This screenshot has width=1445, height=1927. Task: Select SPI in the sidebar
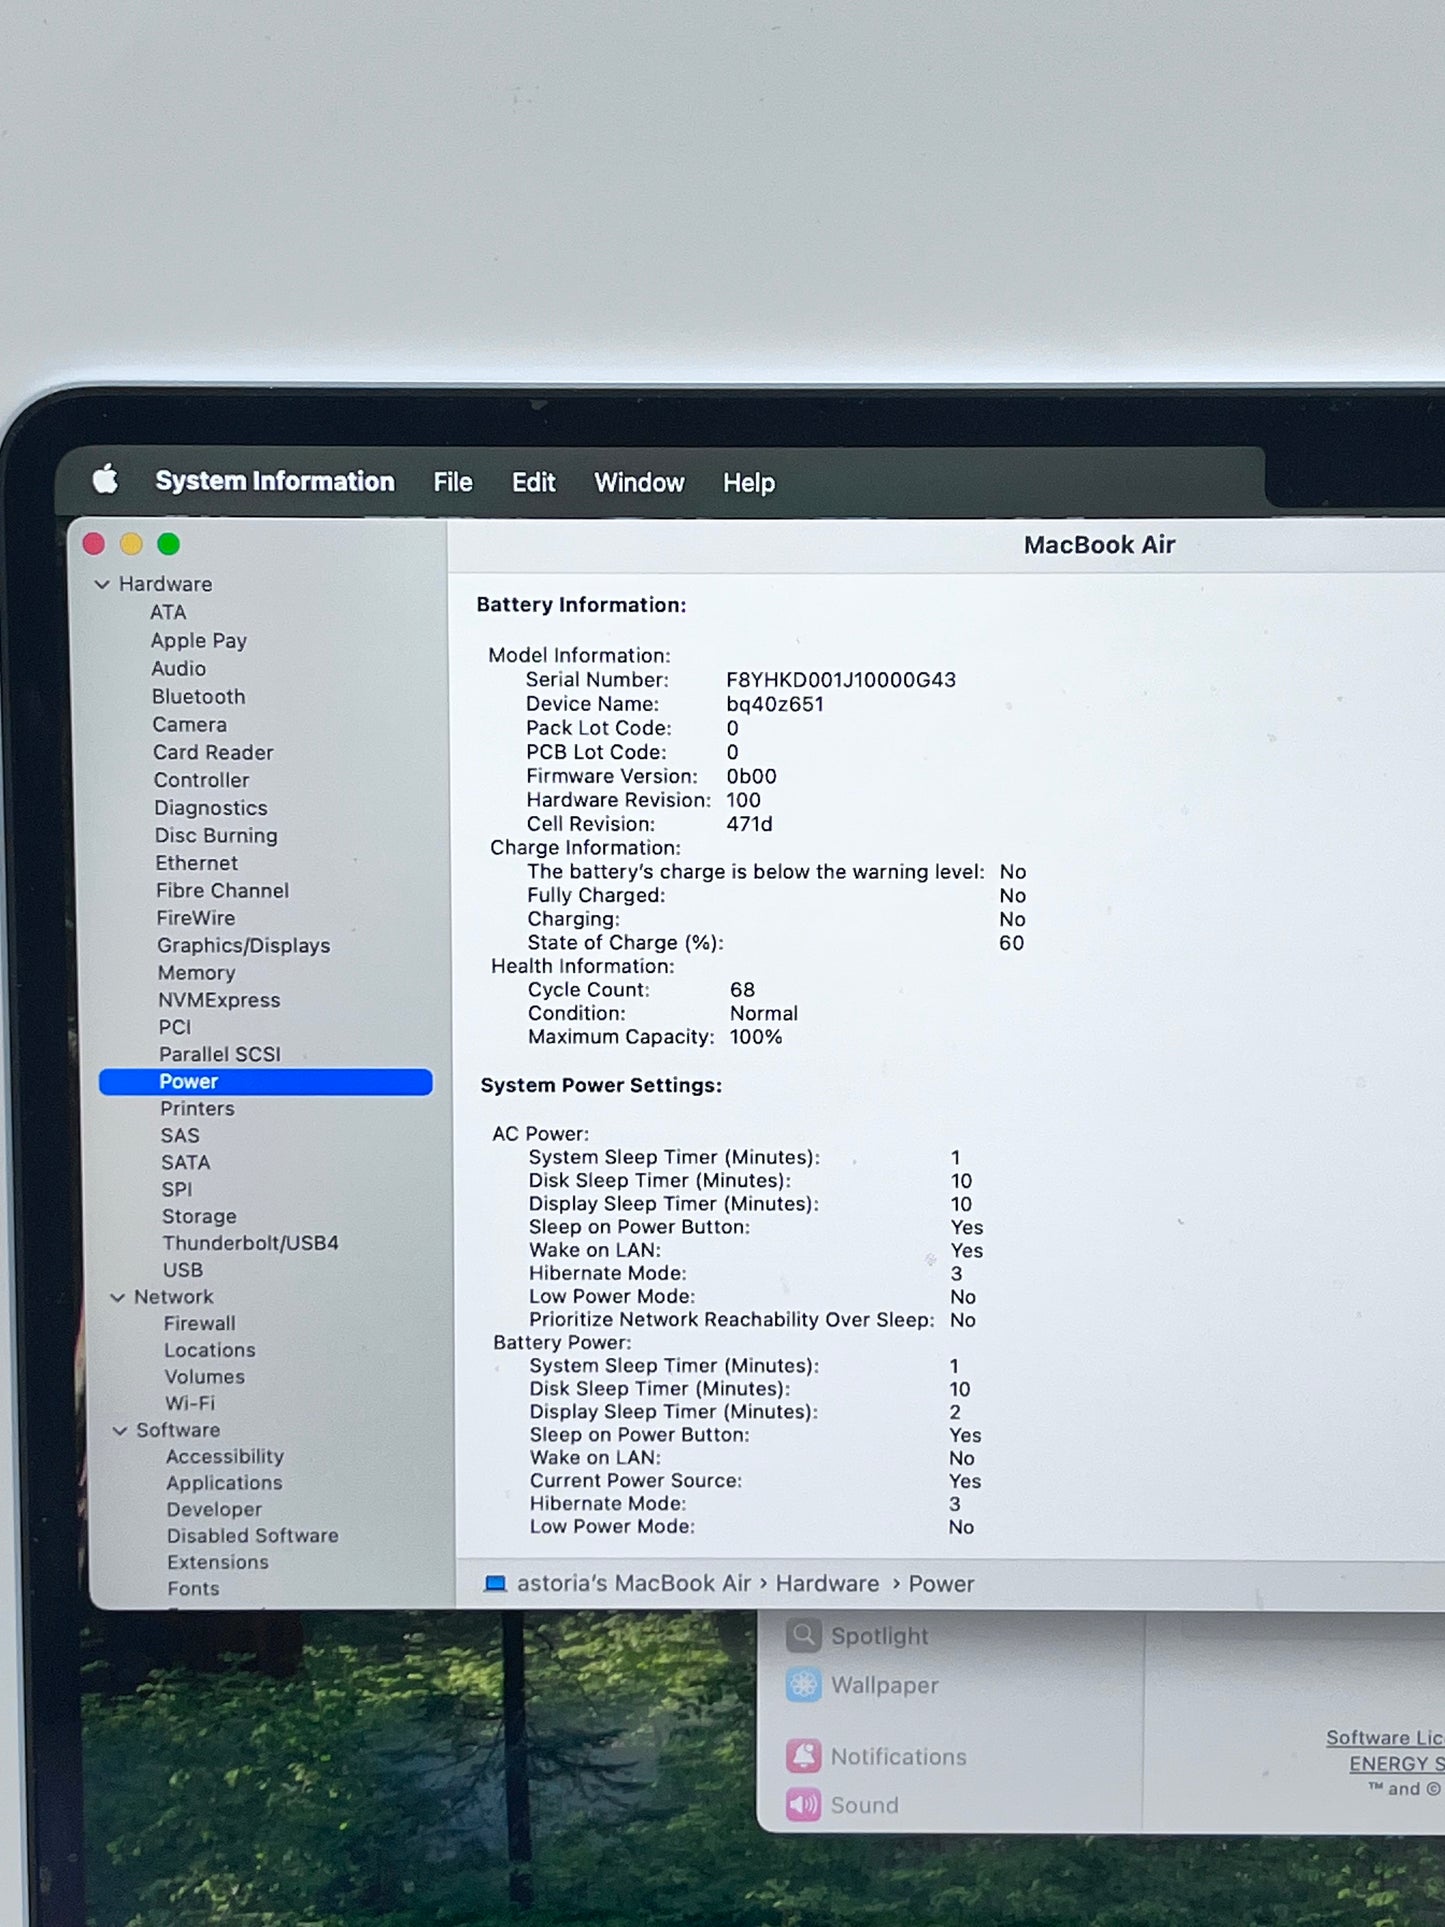177,1190
